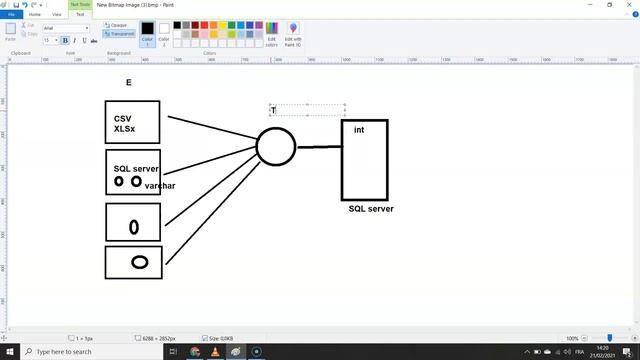Image resolution: width=640 pixels, height=360 pixels.
Task: Toggle Italic formatting
Action: pos(75,40)
